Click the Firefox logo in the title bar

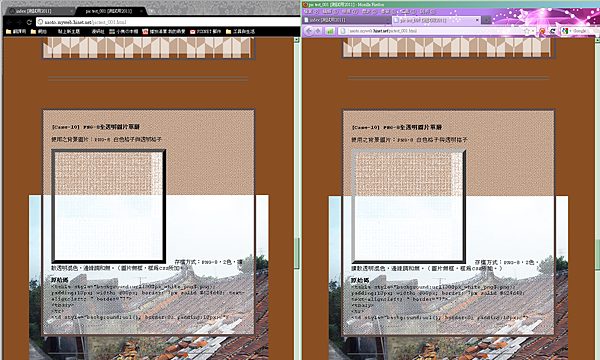(305, 4)
